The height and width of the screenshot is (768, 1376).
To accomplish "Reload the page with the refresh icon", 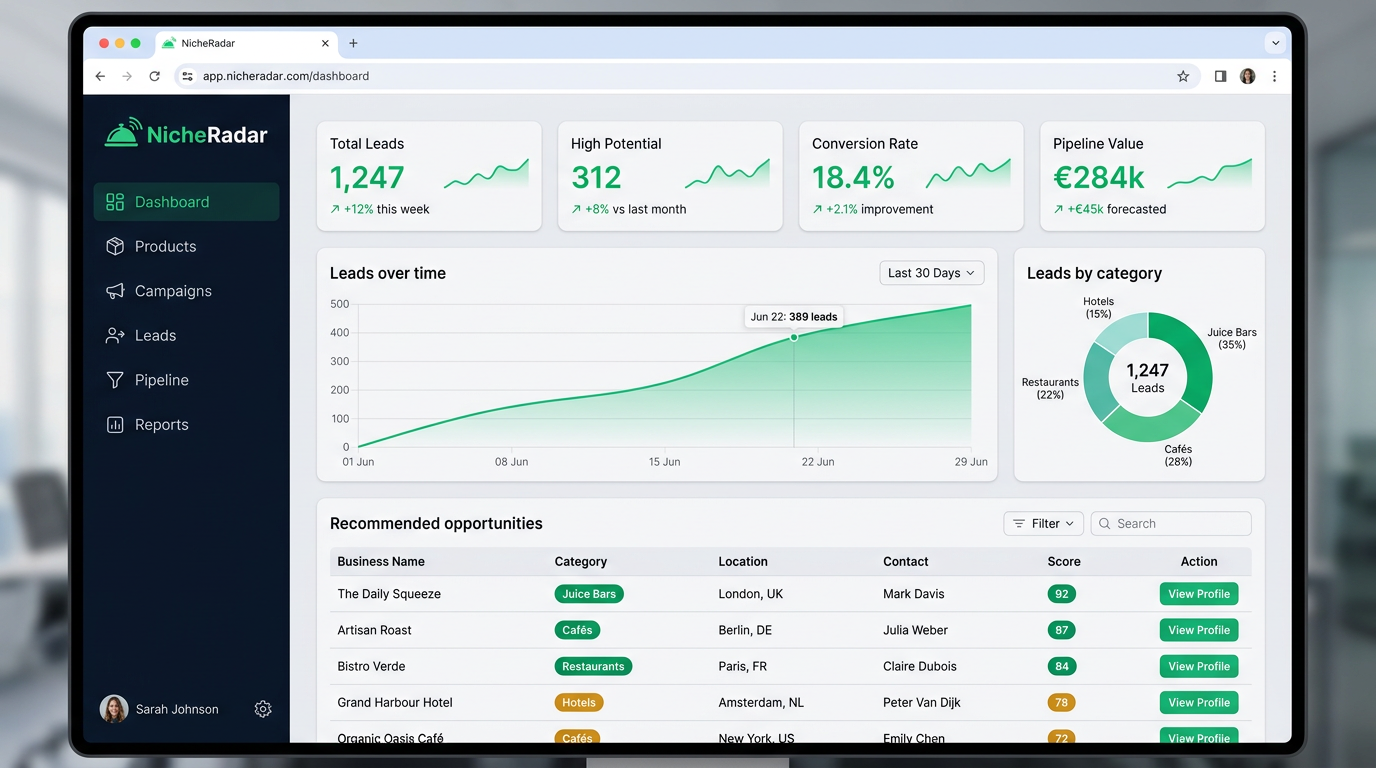I will tap(154, 76).
